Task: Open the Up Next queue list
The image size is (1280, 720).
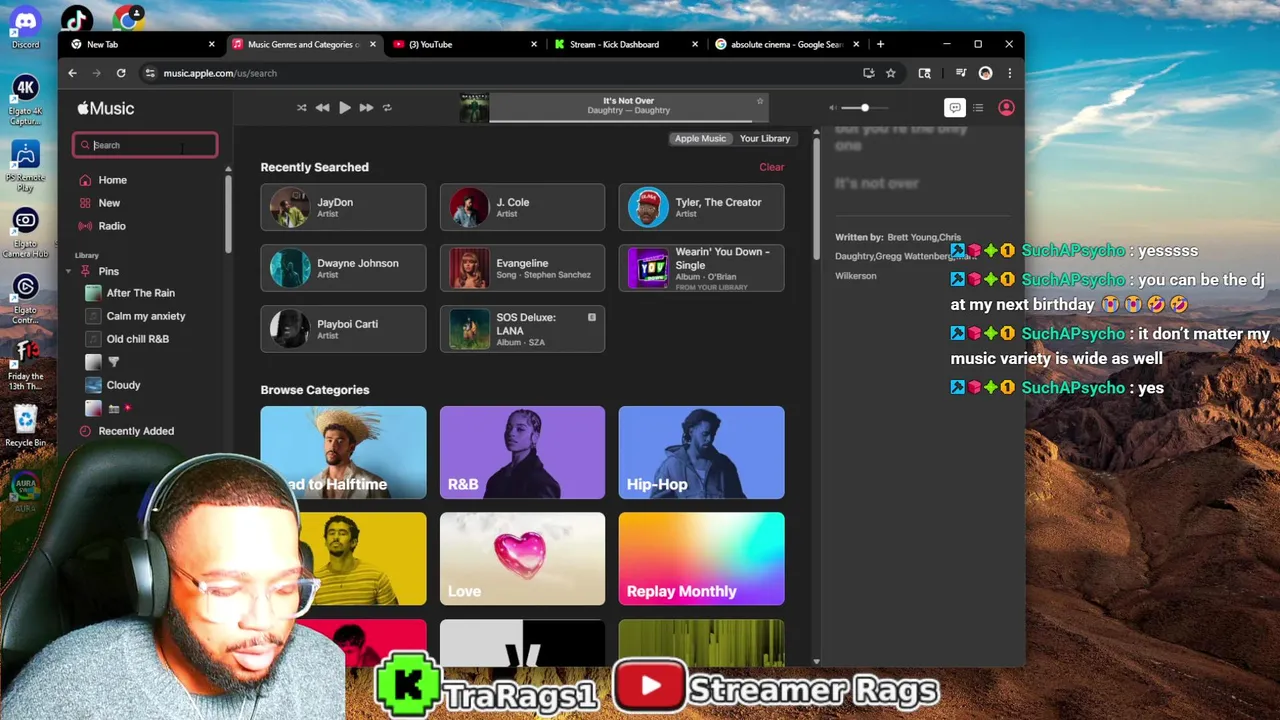Action: [x=978, y=108]
